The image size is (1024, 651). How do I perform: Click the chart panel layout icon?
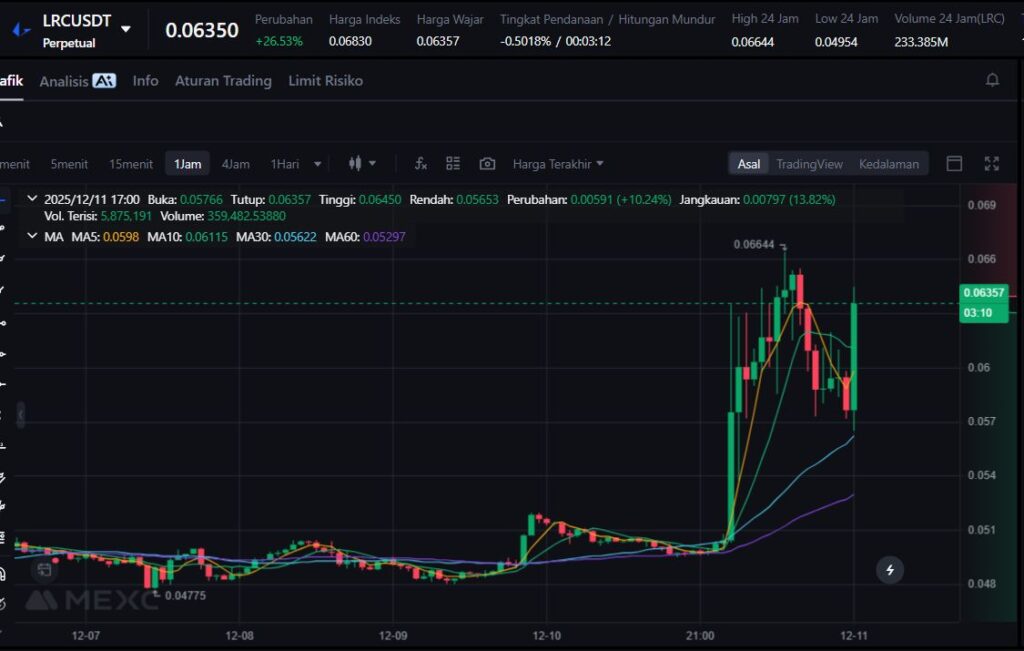click(954, 164)
